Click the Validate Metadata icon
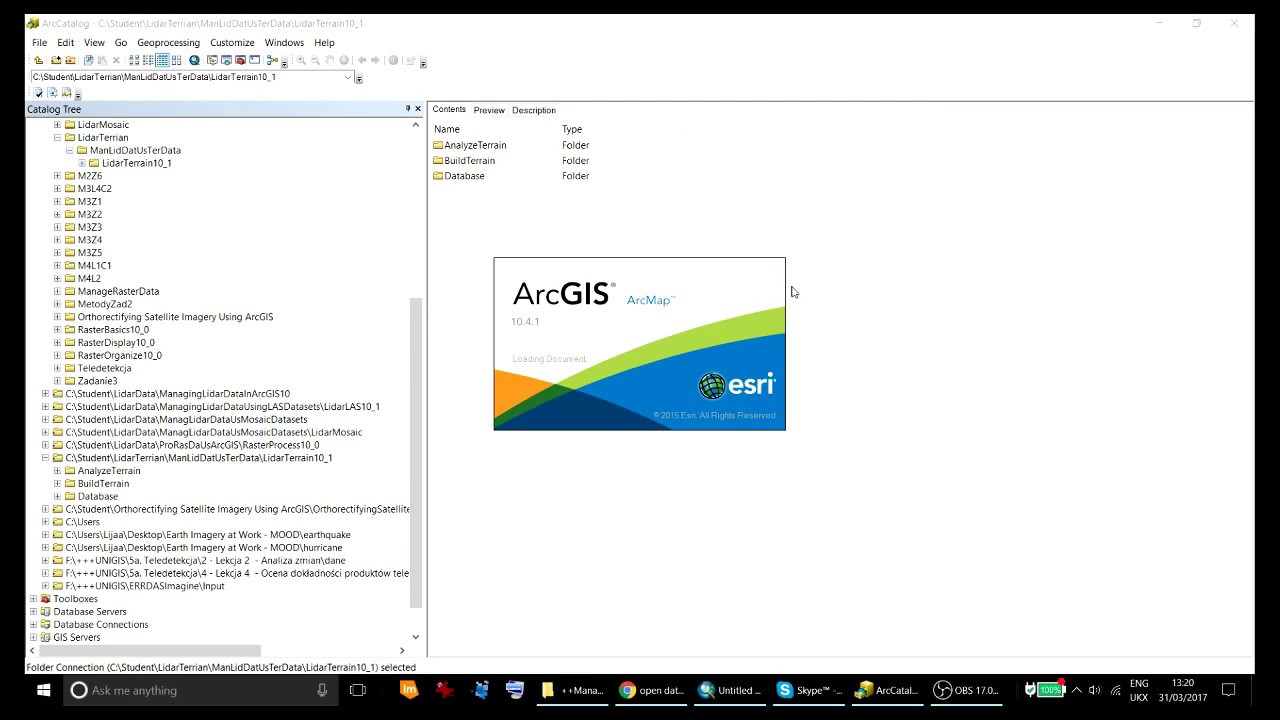 [x=38, y=93]
